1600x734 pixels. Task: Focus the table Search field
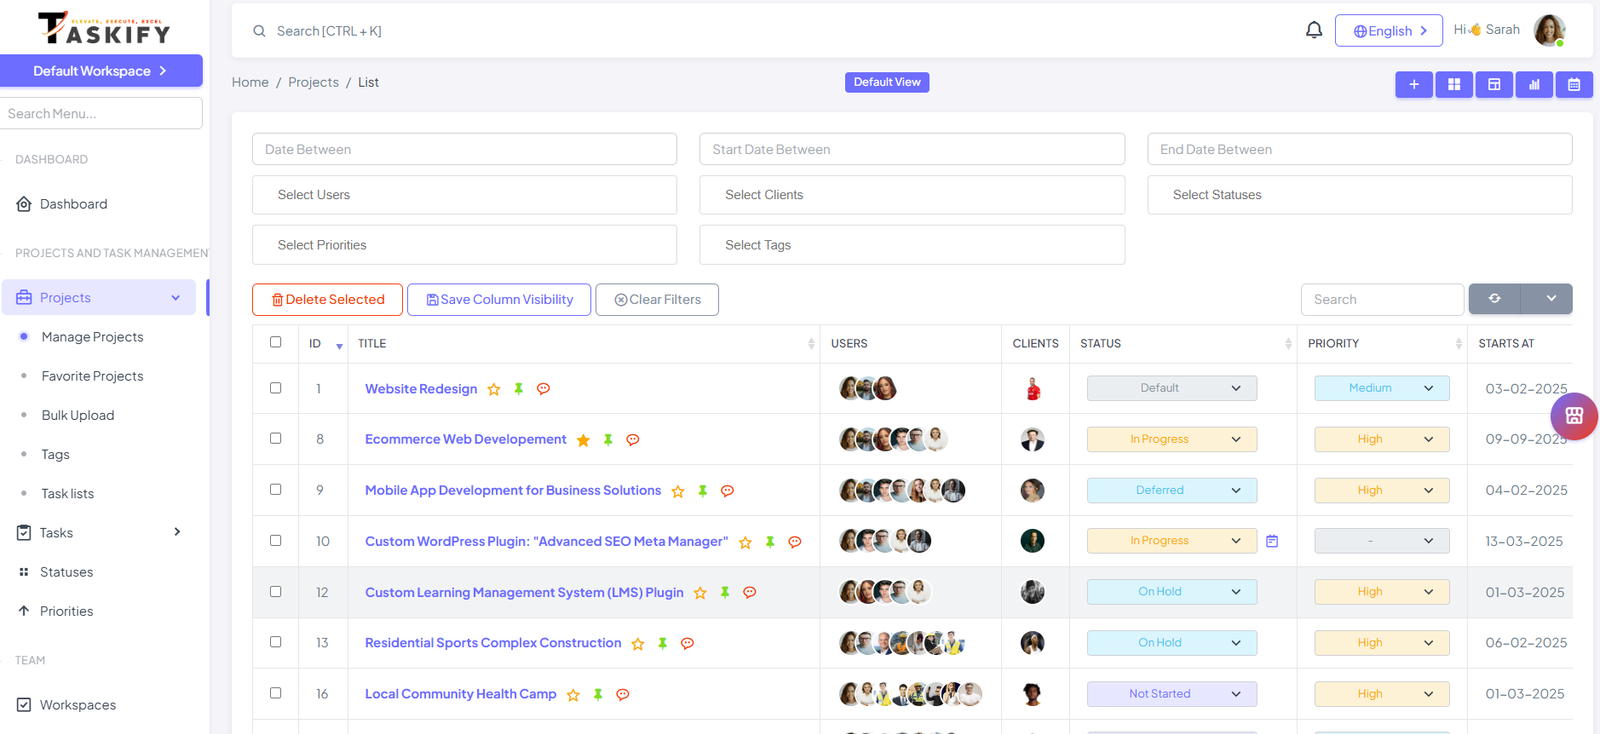point(1382,299)
